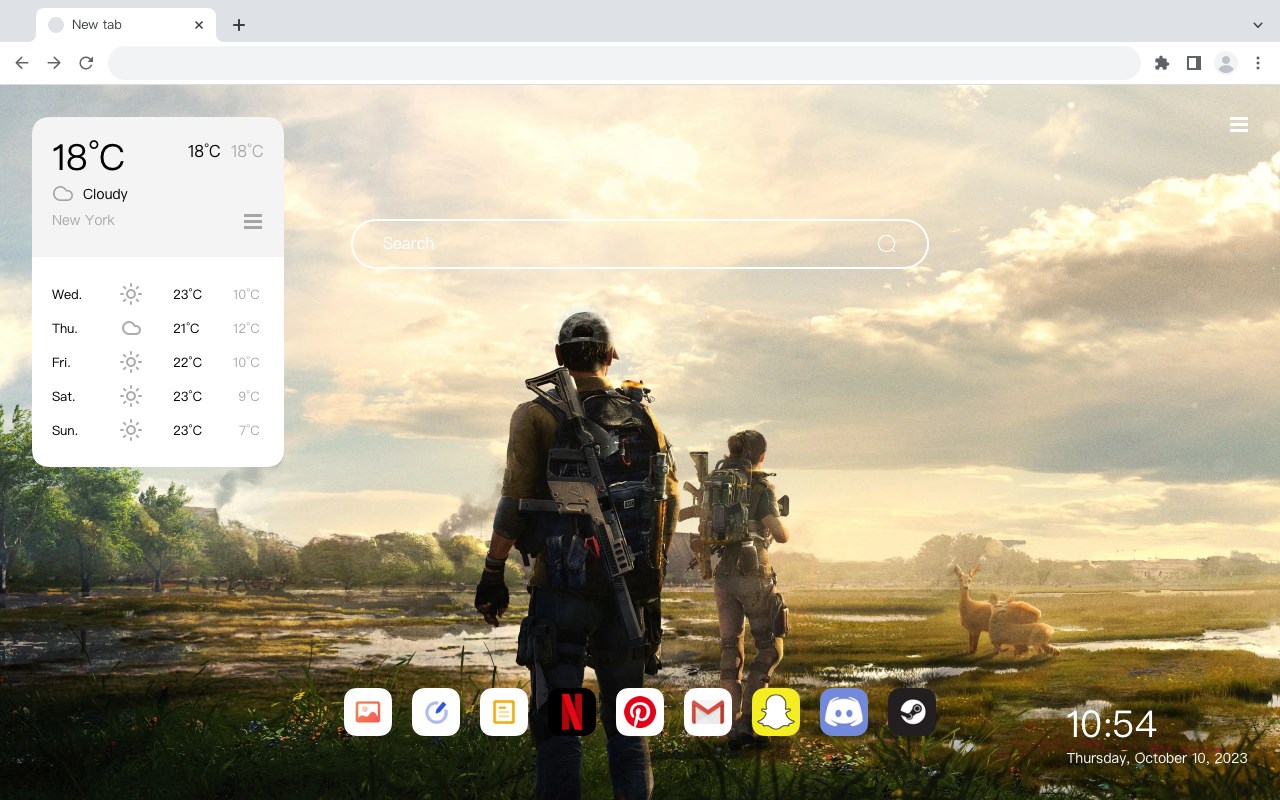
Task: Open the Netflix shortcut icon
Action: (572, 712)
